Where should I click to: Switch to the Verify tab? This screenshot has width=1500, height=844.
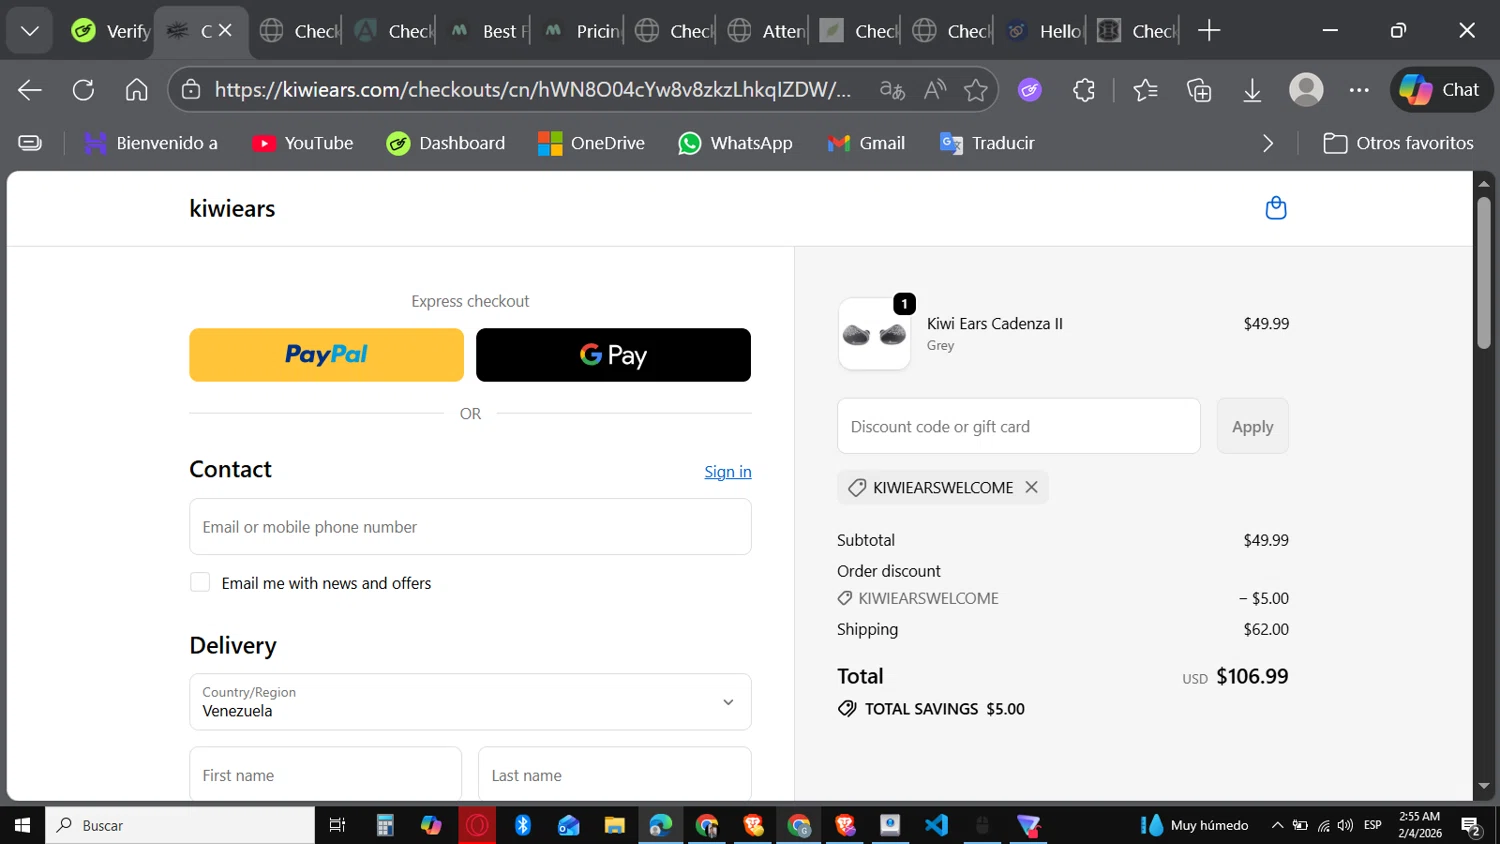(110, 31)
